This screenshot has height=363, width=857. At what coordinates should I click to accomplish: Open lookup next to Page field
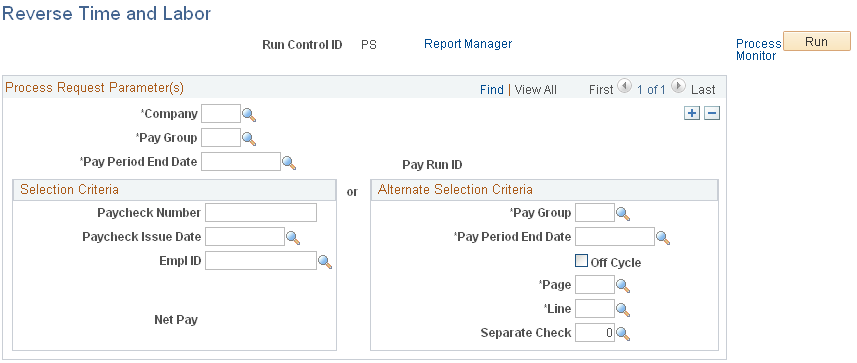click(623, 285)
